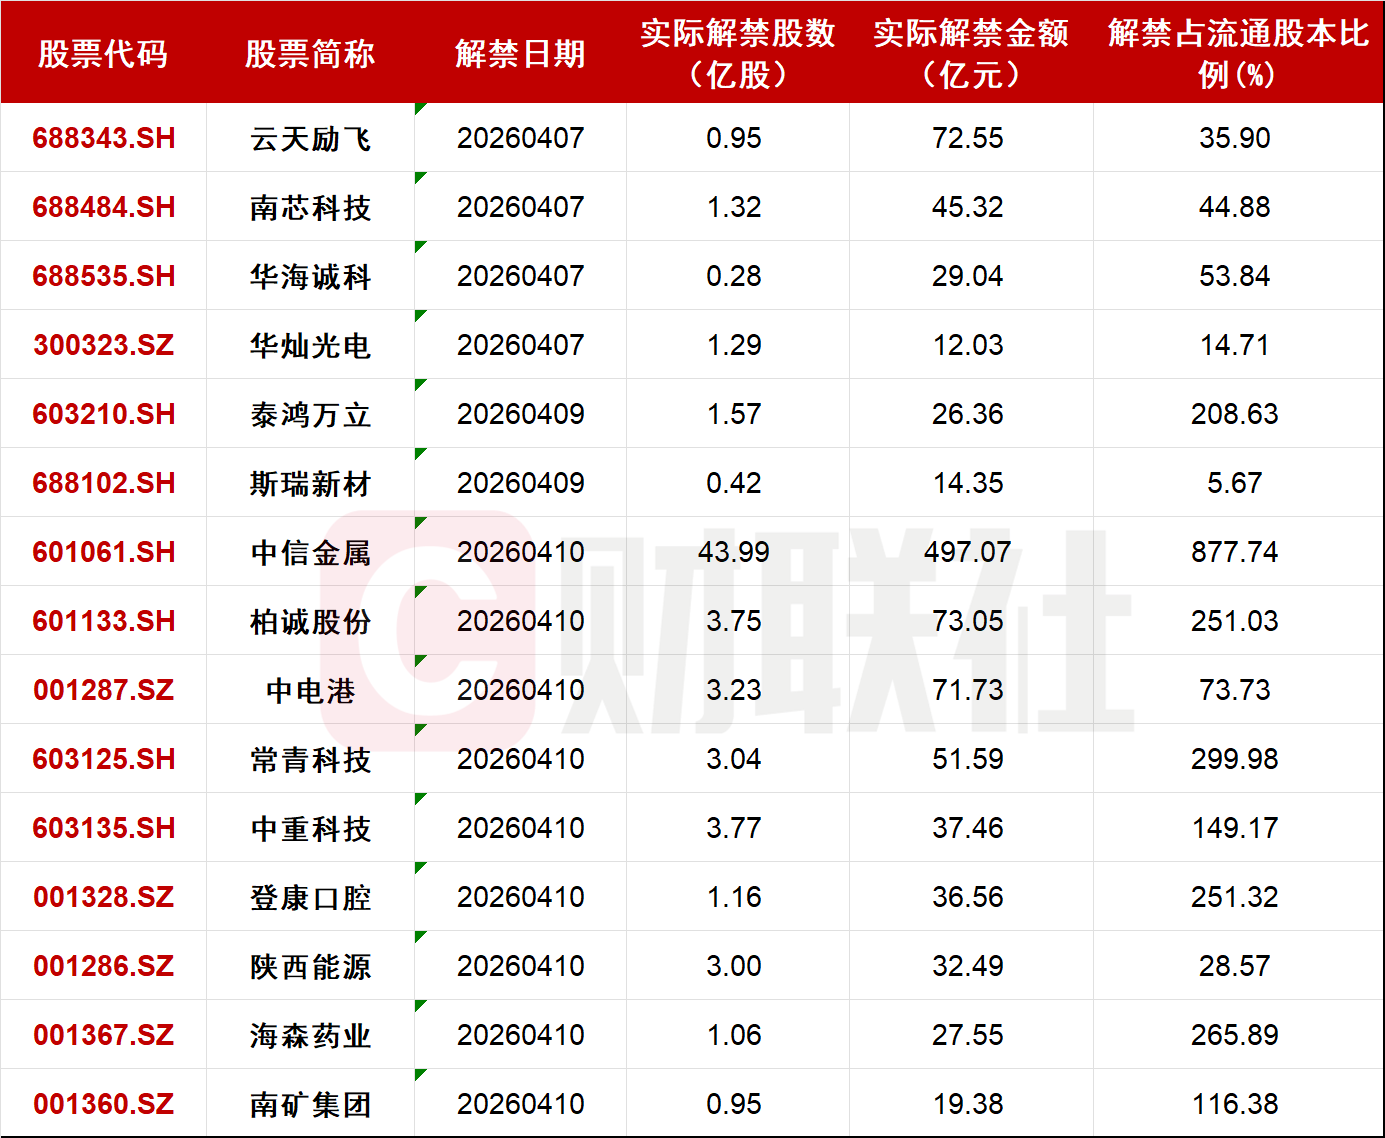Screen dimensions: 1385x1138
Task: Open stock code 688343.SH
Action: 104,138
